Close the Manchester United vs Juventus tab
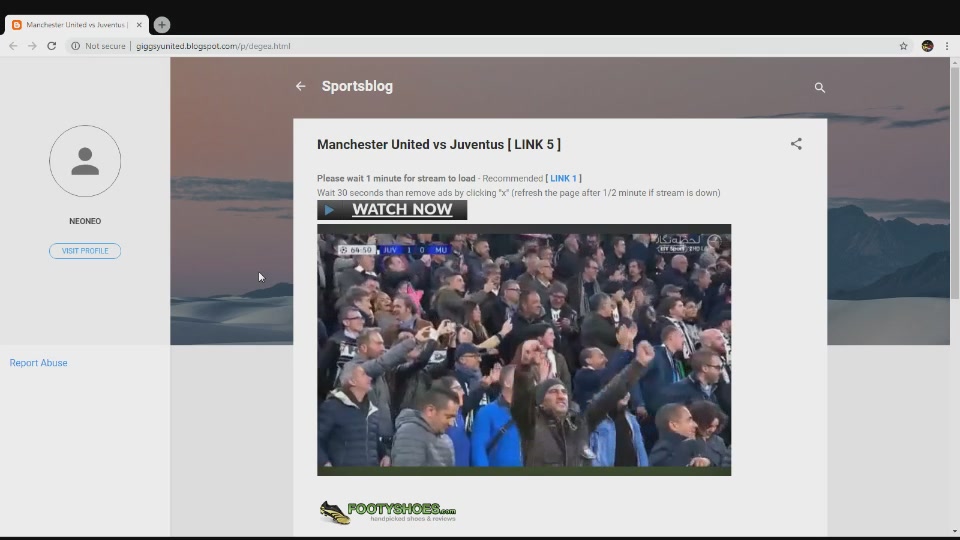This screenshot has height=540, width=960. [x=139, y=25]
